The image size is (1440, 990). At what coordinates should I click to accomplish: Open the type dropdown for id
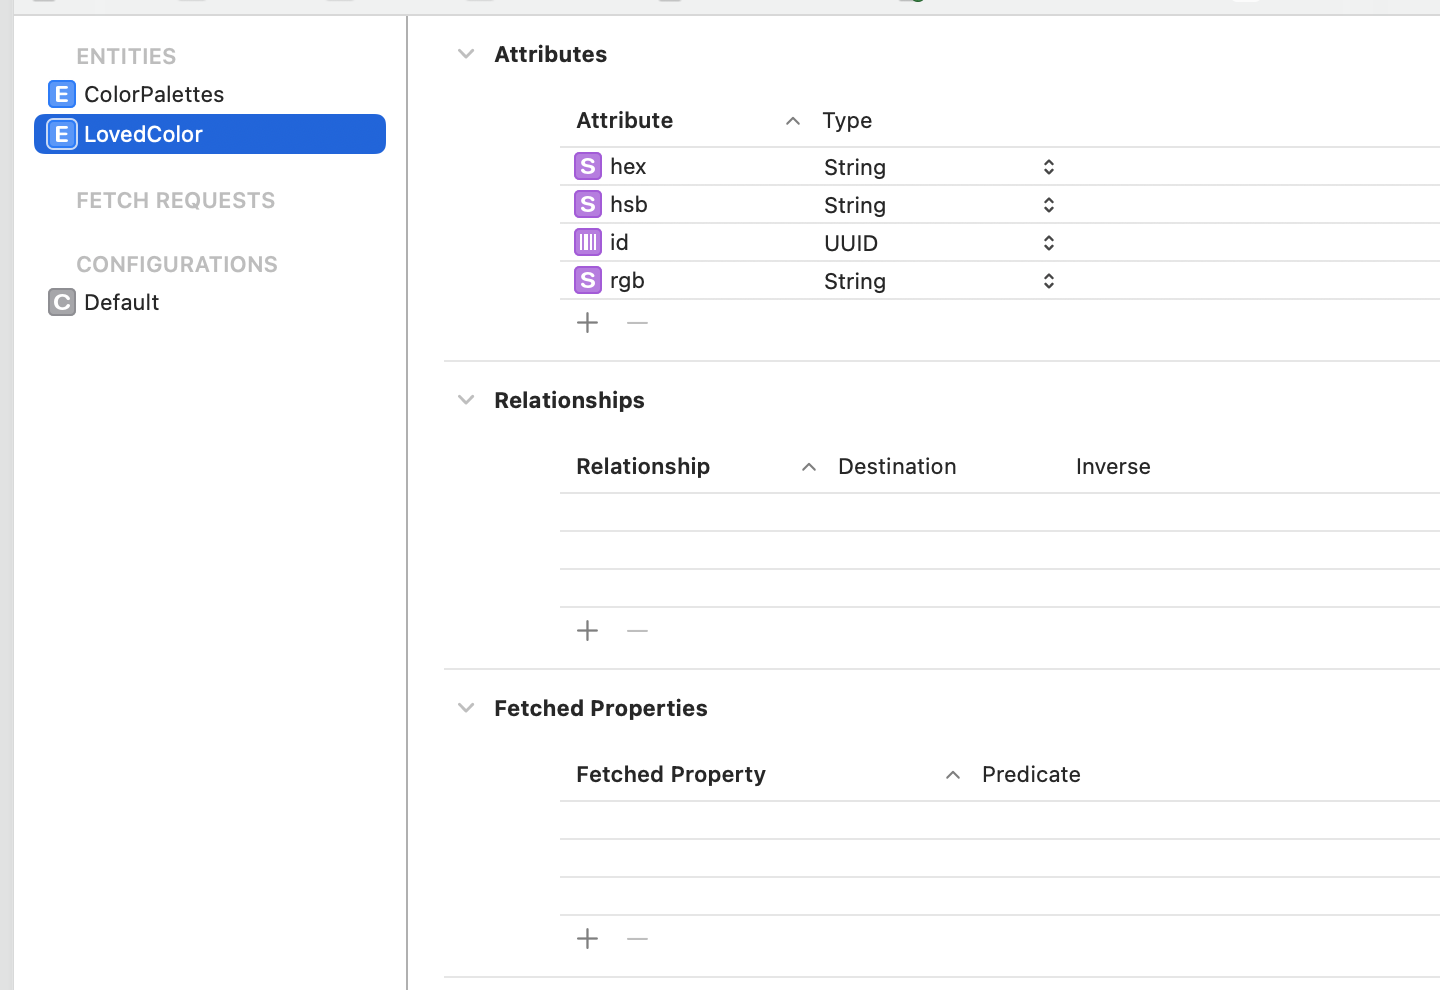1048,243
